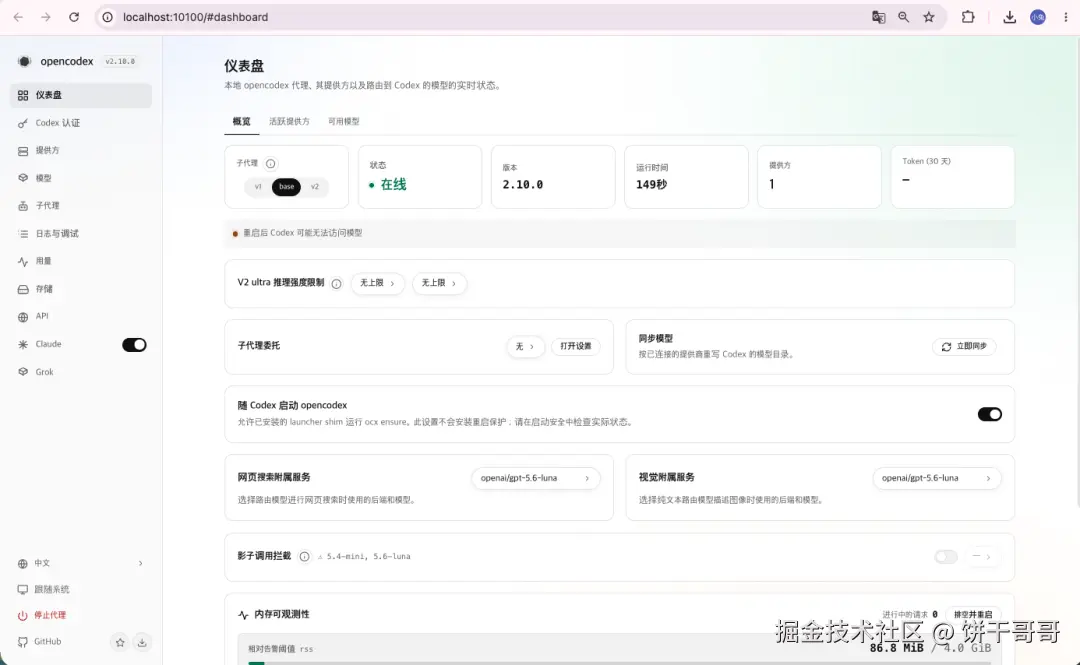1080x665 pixels.
Task: Open browser extensions puzzle icon
Action: point(968,17)
